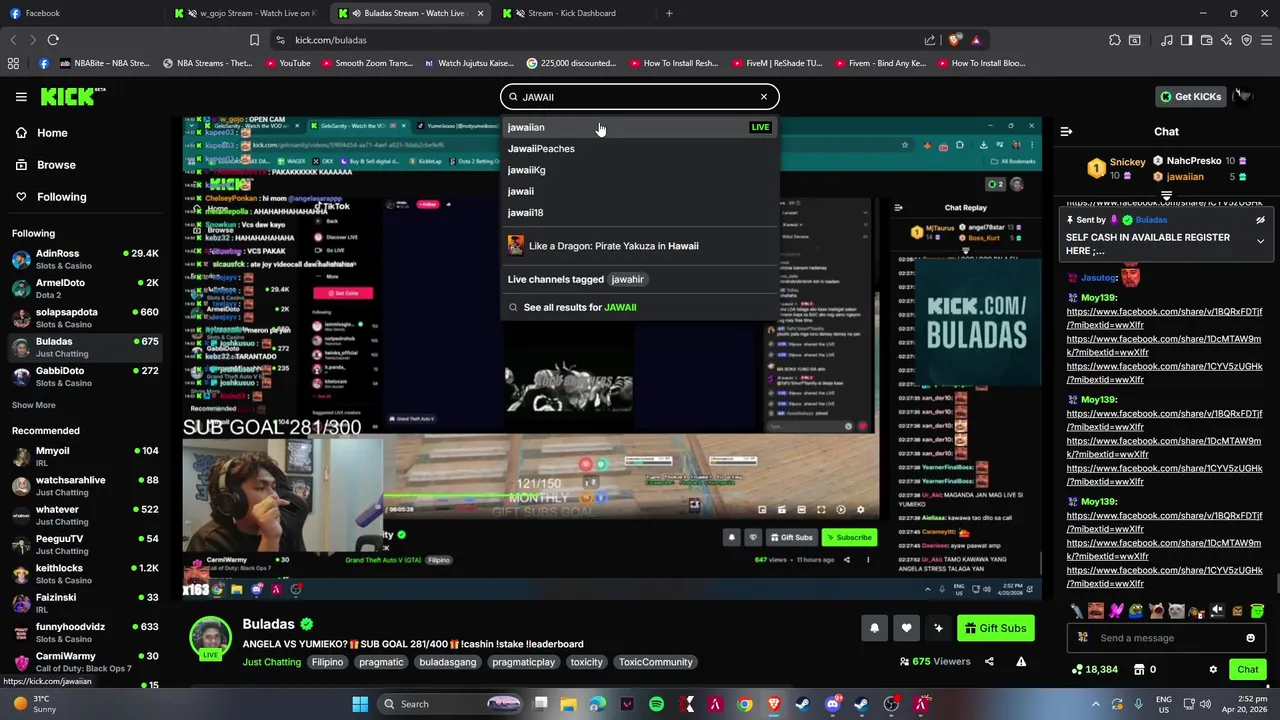Open the Kick hamburger sidebar menu
1280x720 pixels.
pos(21,97)
